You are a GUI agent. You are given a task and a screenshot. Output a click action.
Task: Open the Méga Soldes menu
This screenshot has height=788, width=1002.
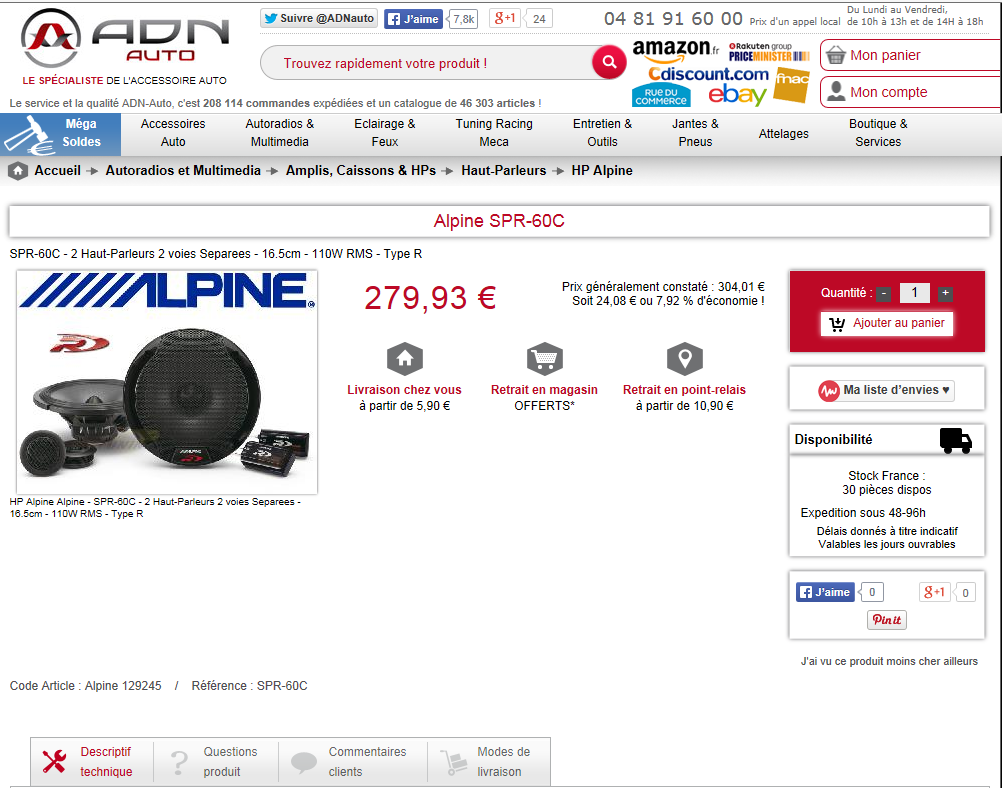pyautogui.click(x=61, y=134)
